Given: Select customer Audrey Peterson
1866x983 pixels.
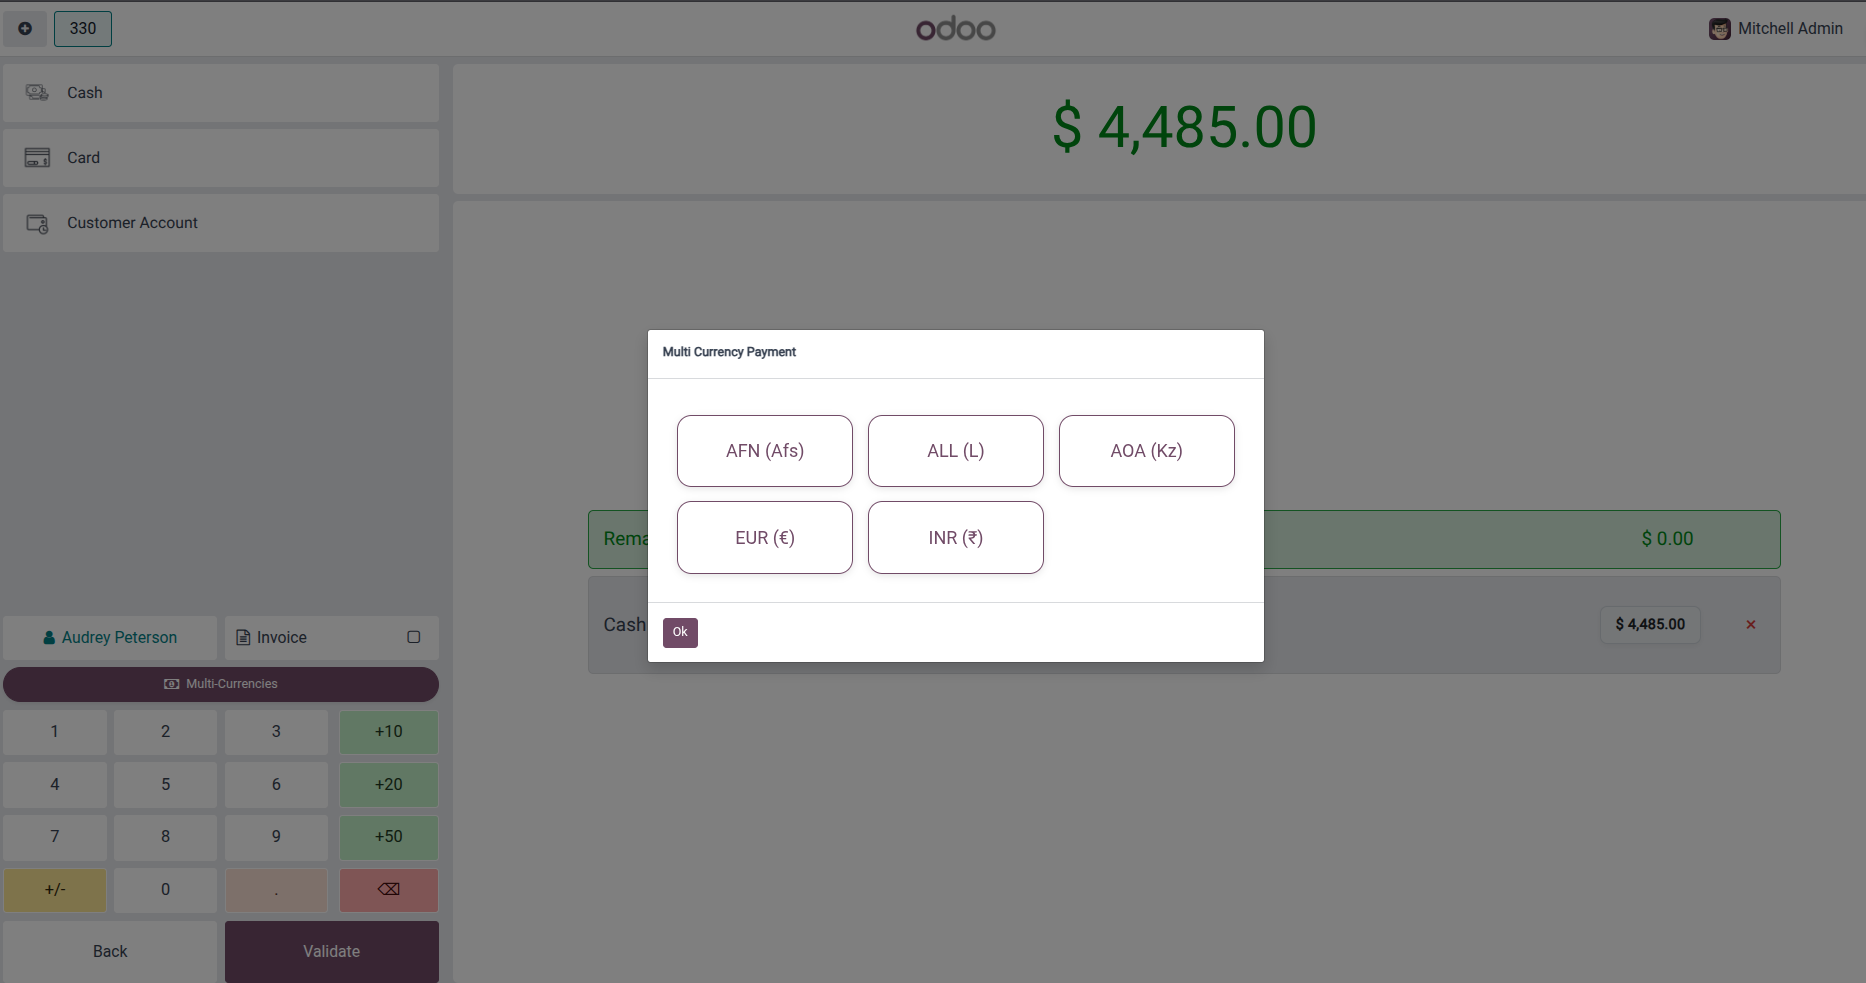Looking at the screenshot, I should point(110,637).
